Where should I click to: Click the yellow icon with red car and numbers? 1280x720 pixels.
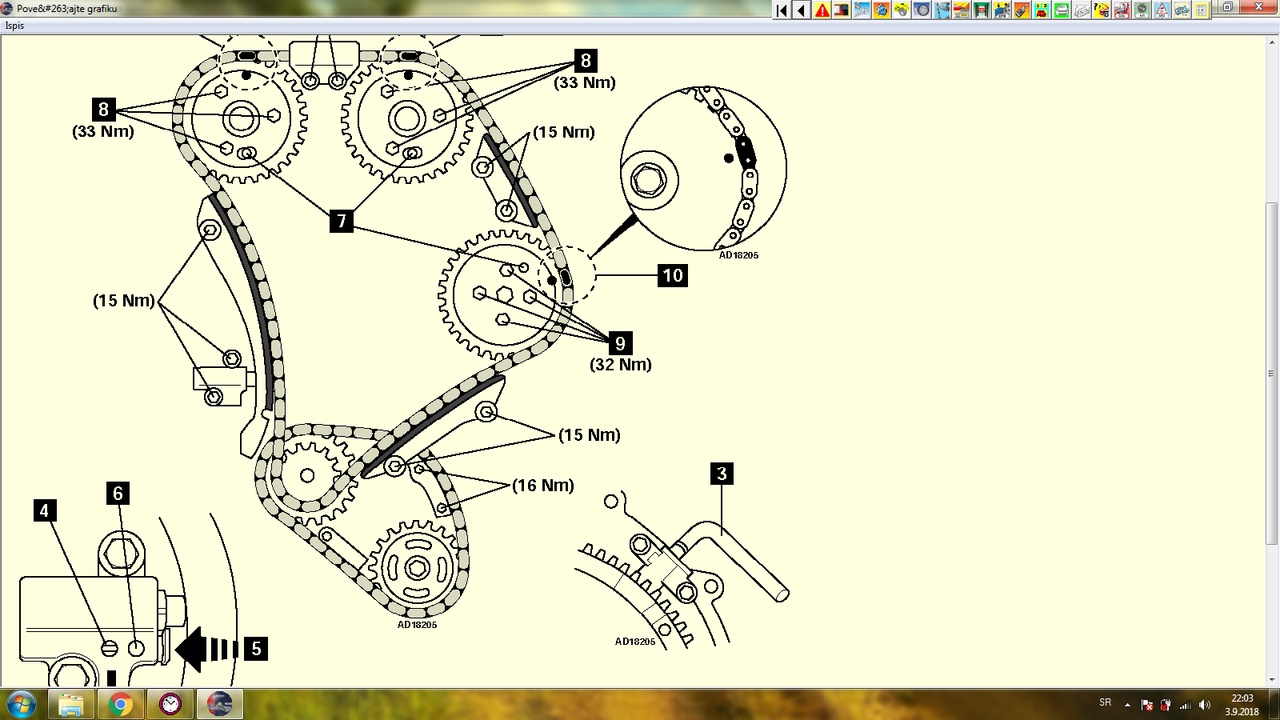[1041, 10]
